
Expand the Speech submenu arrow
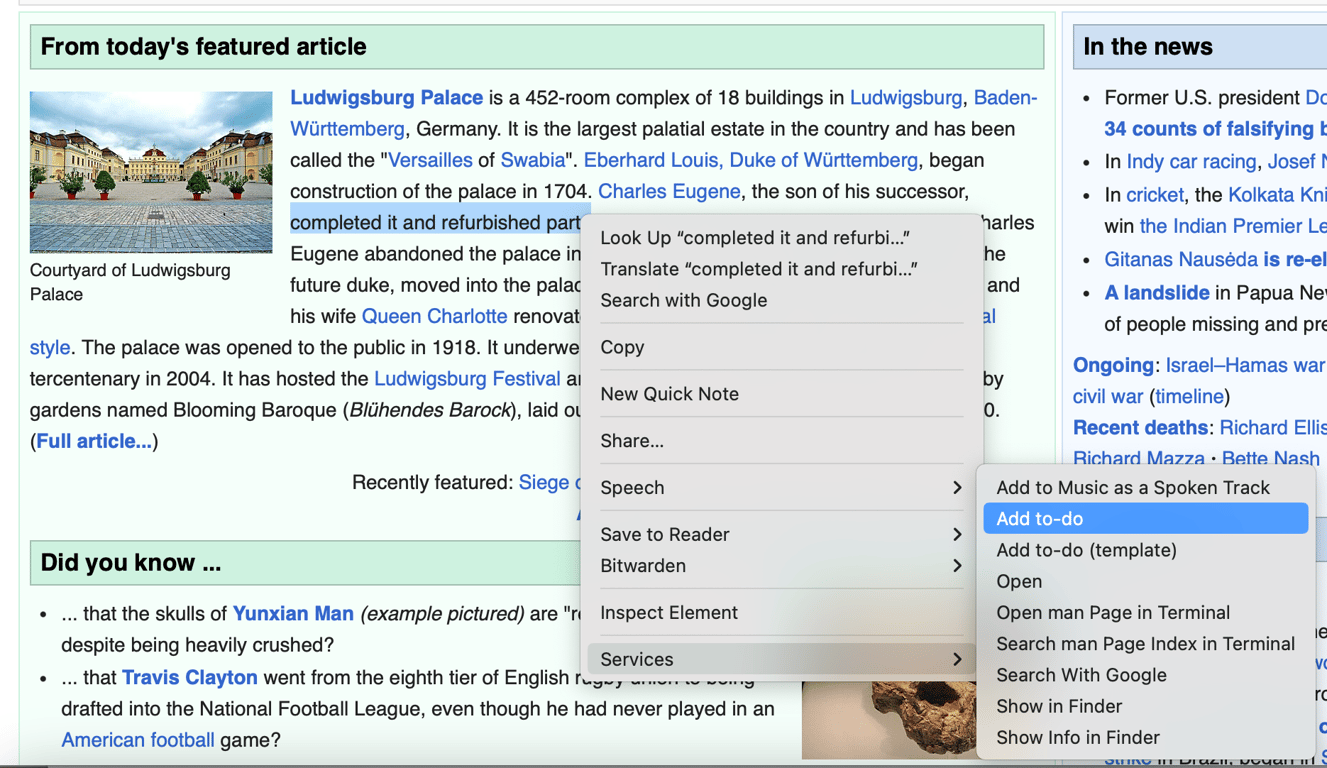pyautogui.click(x=957, y=488)
